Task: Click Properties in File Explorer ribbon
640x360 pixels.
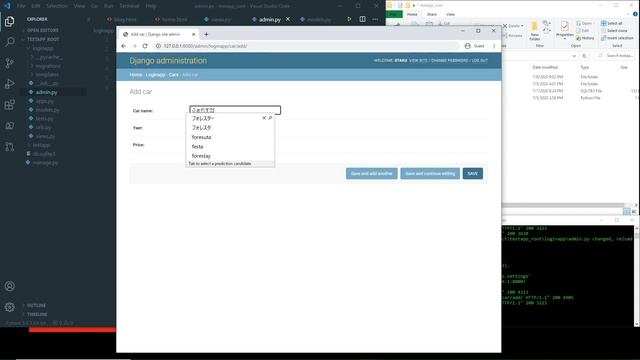Action: tap(564, 30)
